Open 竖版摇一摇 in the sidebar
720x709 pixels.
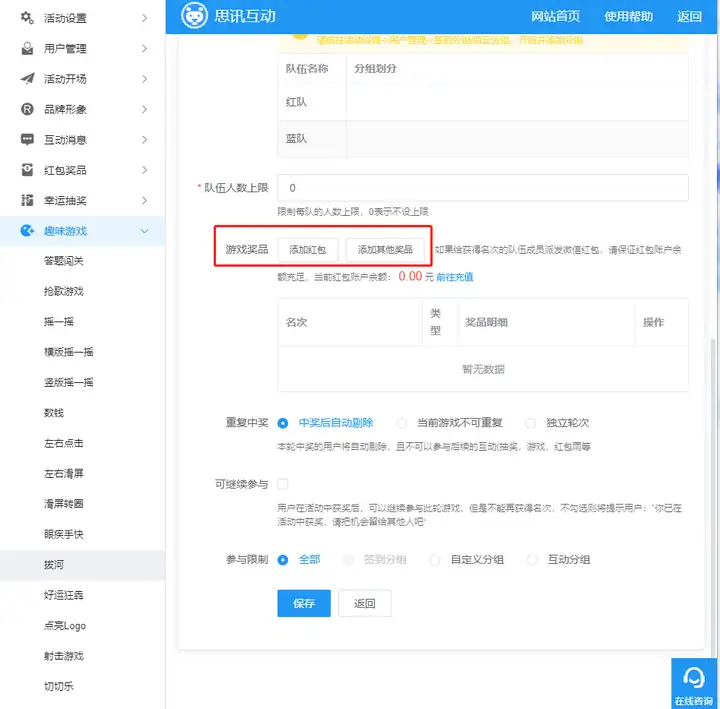coord(68,382)
